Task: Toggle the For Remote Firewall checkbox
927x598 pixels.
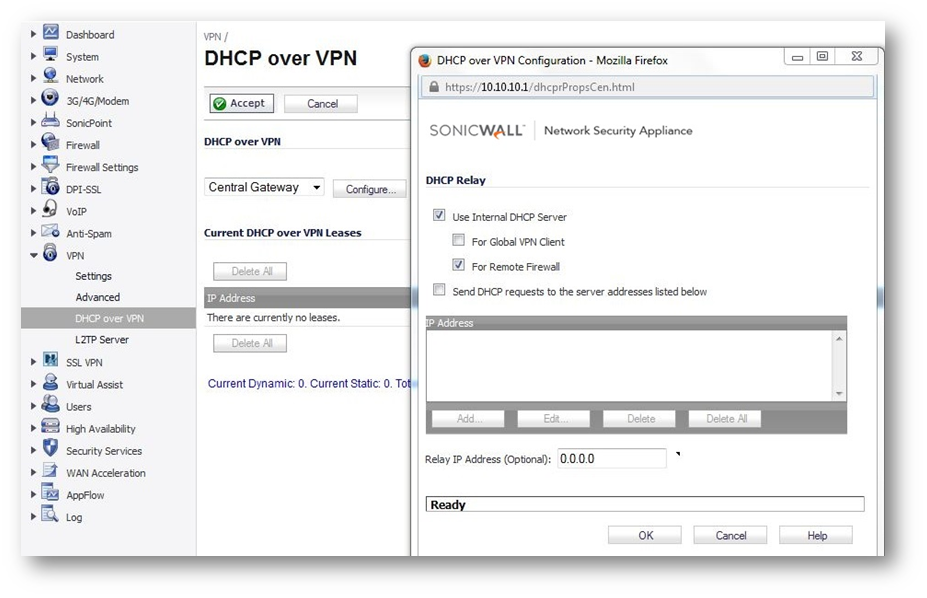Action: [458, 266]
